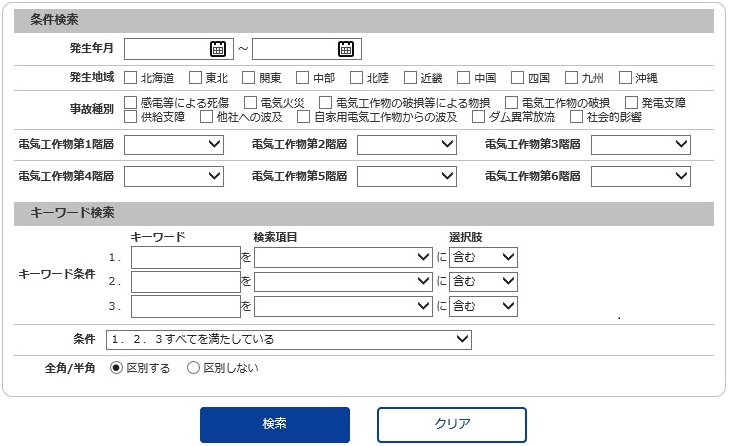Check the 発電支障 checkbox

pyautogui.click(x=631, y=102)
